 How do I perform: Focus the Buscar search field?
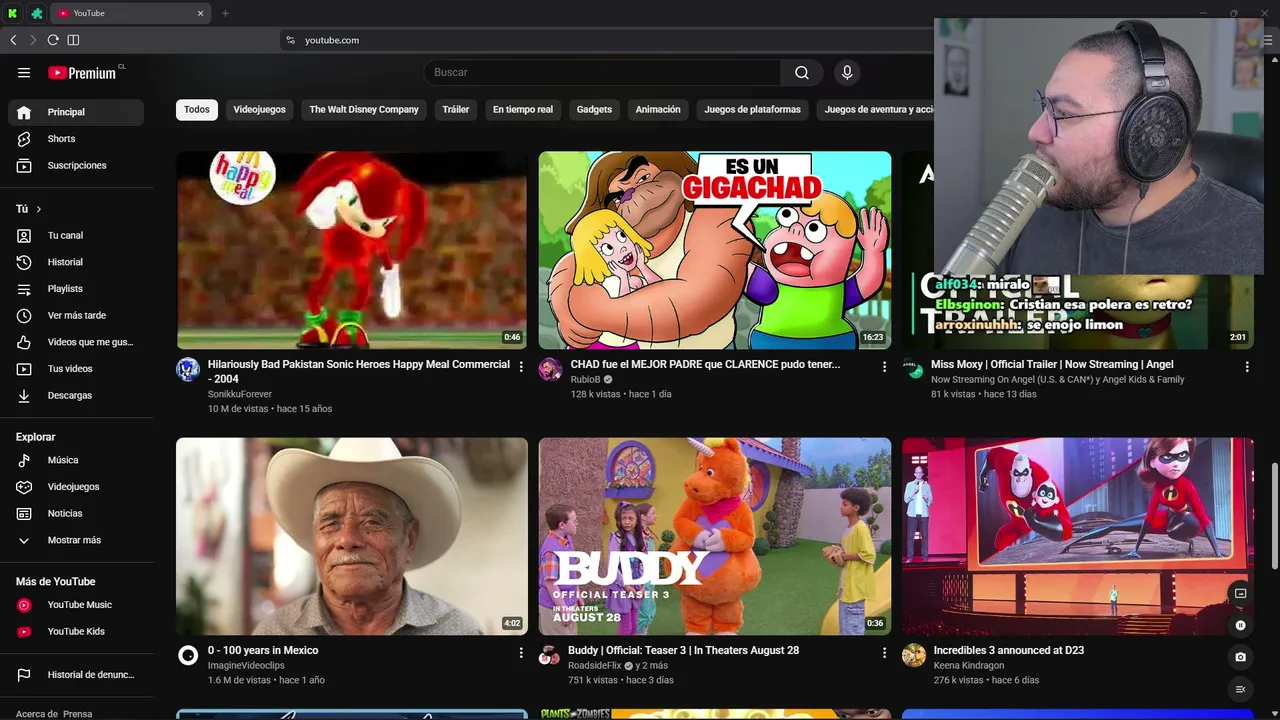coord(603,72)
